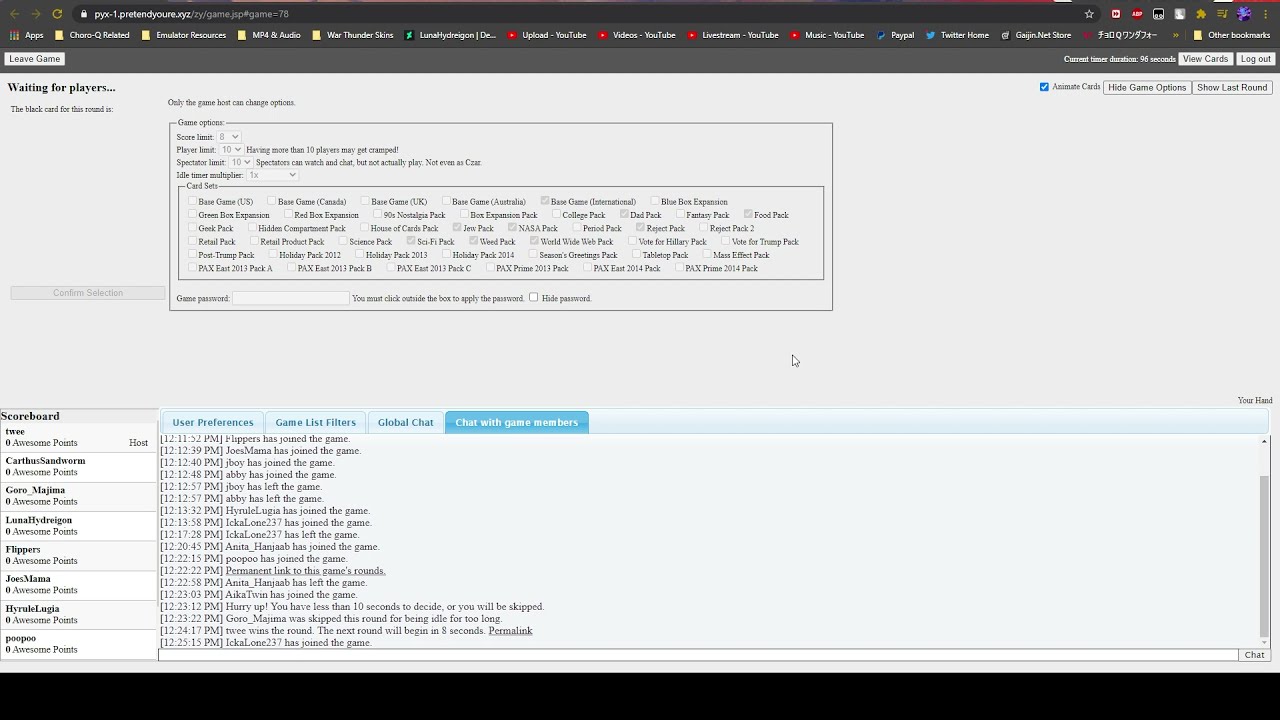
Task: Open the Videos - YouTube bookmark
Action: [x=637, y=35]
